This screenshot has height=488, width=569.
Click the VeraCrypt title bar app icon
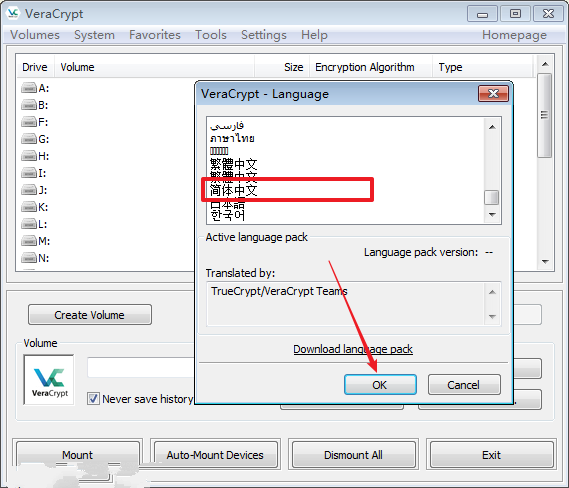(13, 13)
